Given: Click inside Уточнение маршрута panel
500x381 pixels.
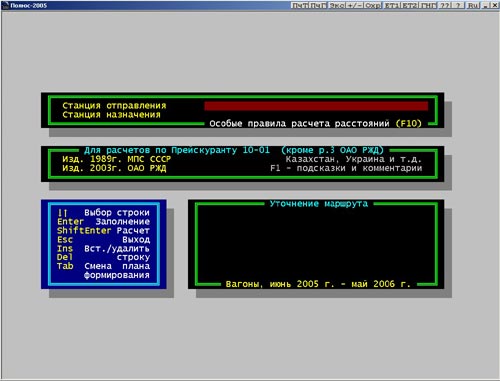Looking at the screenshot, I should 316,244.
